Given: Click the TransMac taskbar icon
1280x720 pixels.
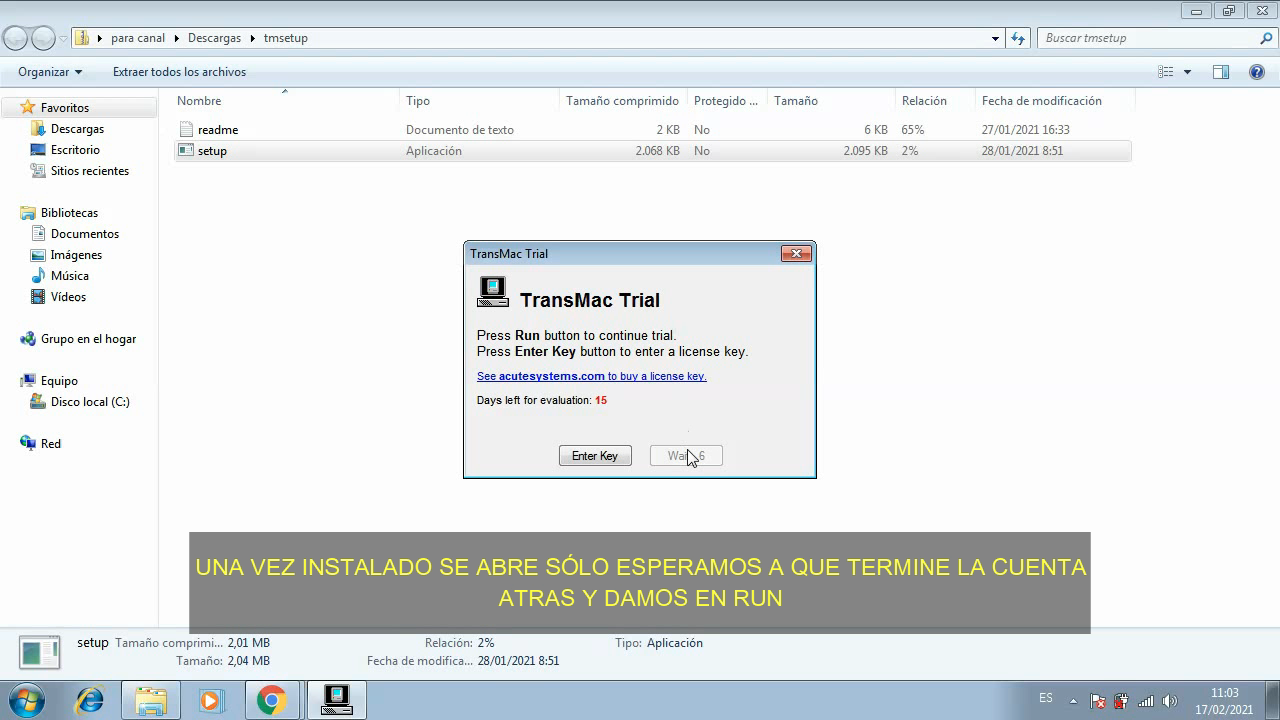Looking at the screenshot, I should [335, 698].
